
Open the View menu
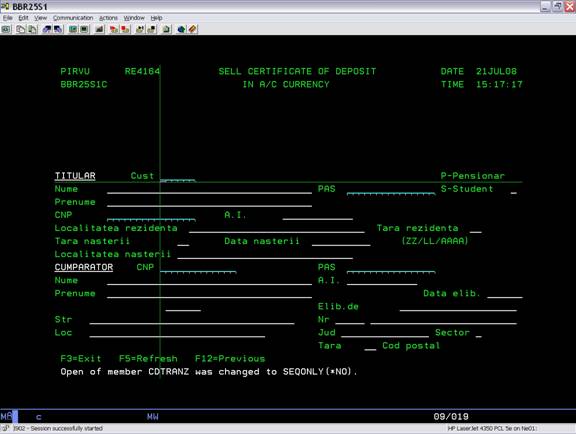click(x=40, y=18)
